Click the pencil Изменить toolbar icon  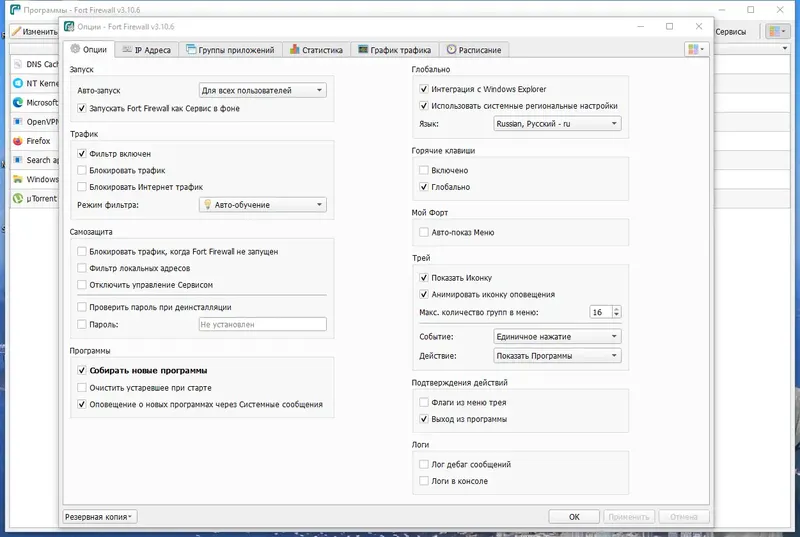point(16,32)
